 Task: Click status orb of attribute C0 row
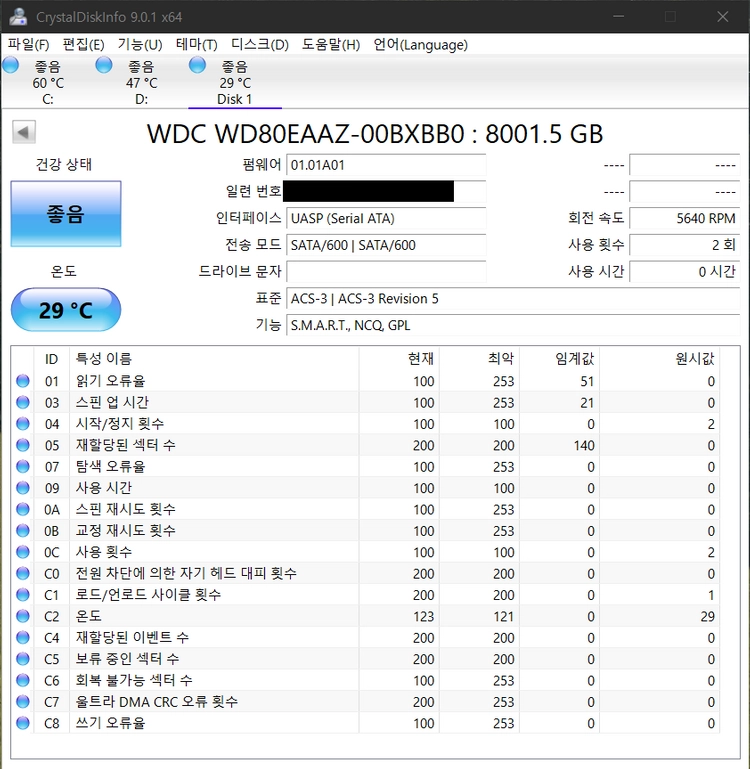pyautogui.click(x=23, y=573)
